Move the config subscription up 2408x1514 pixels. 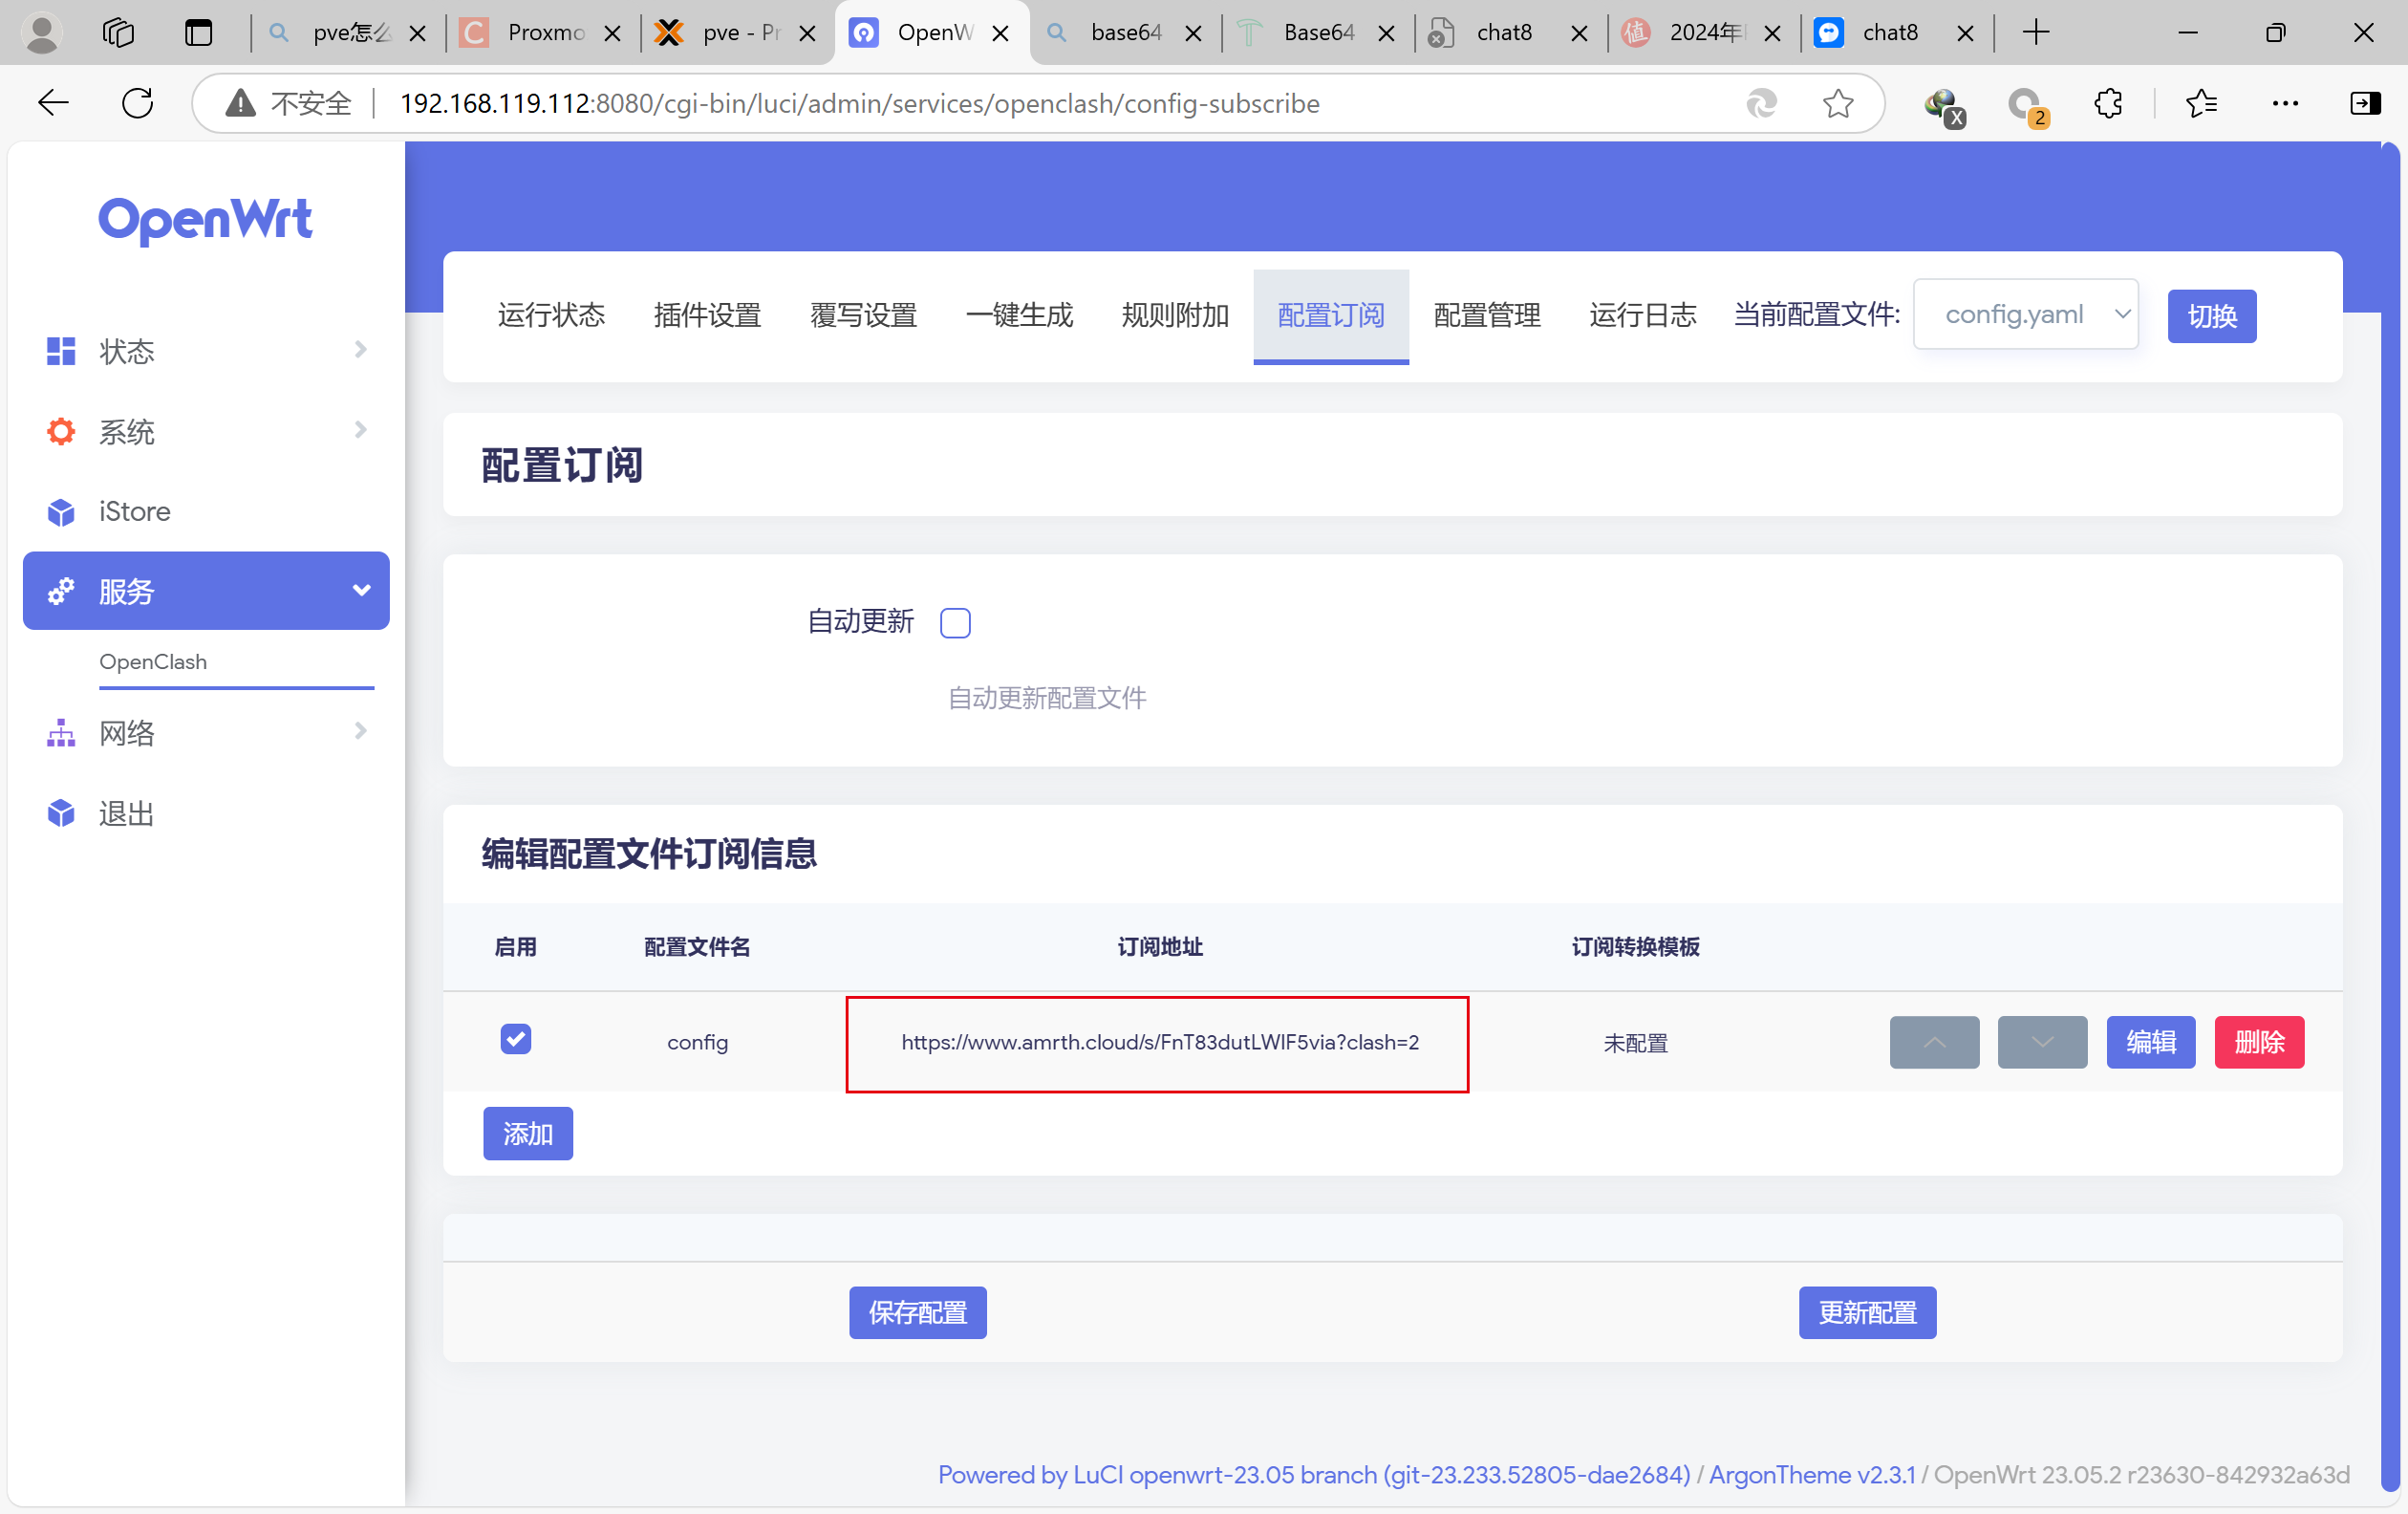tap(1934, 1042)
